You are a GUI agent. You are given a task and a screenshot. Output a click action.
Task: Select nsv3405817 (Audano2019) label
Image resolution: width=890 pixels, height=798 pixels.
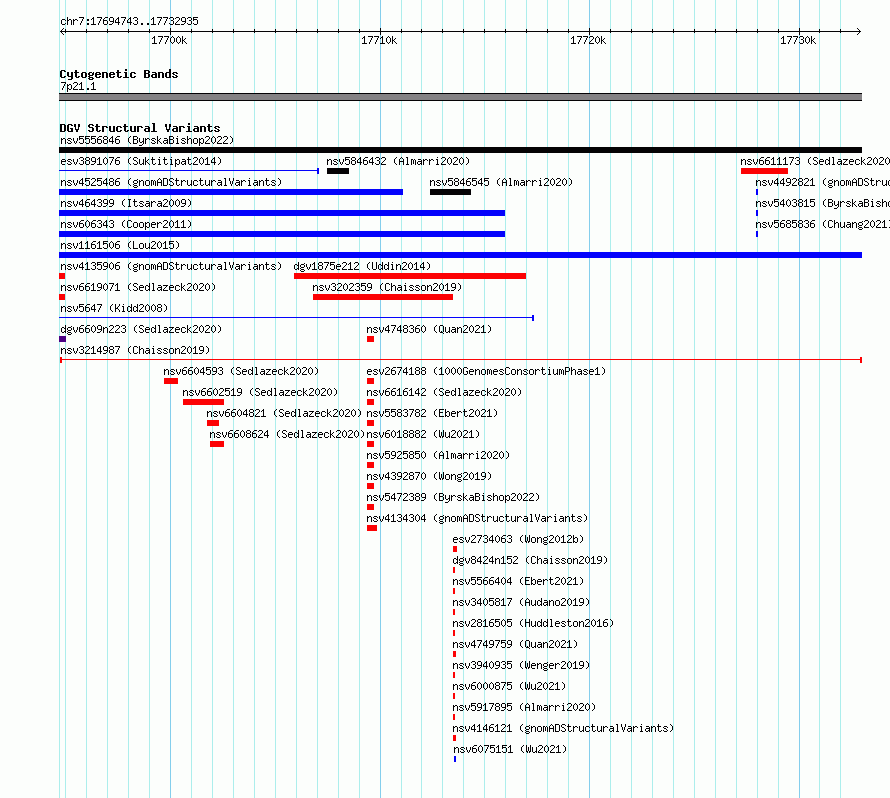pyautogui.click(x=521, y=602)
